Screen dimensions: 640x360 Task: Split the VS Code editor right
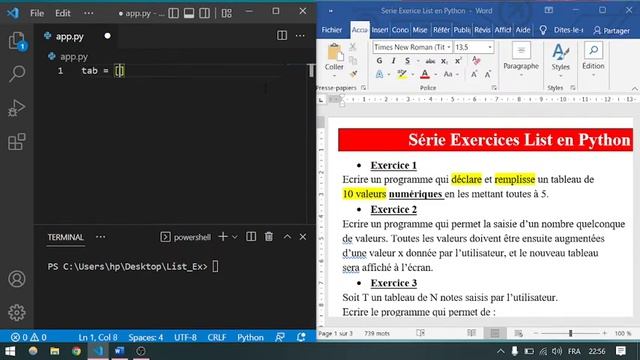(282, 36)
